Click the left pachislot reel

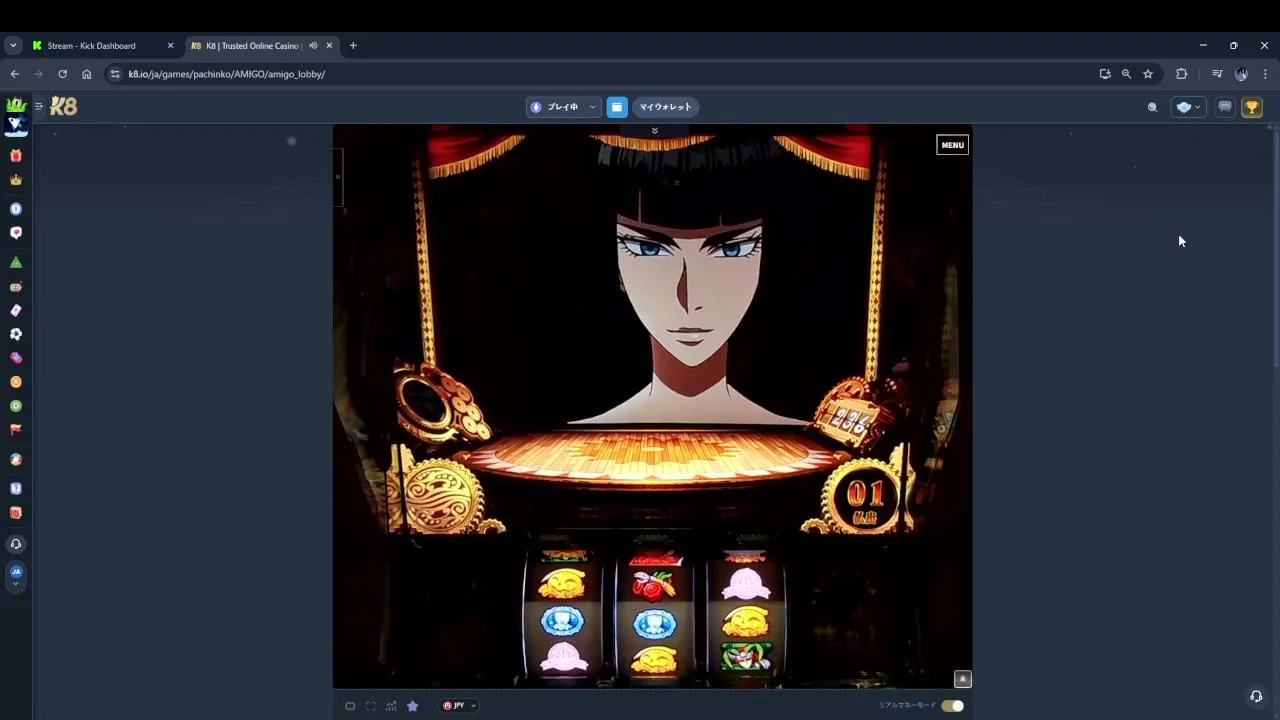(563, 615)
